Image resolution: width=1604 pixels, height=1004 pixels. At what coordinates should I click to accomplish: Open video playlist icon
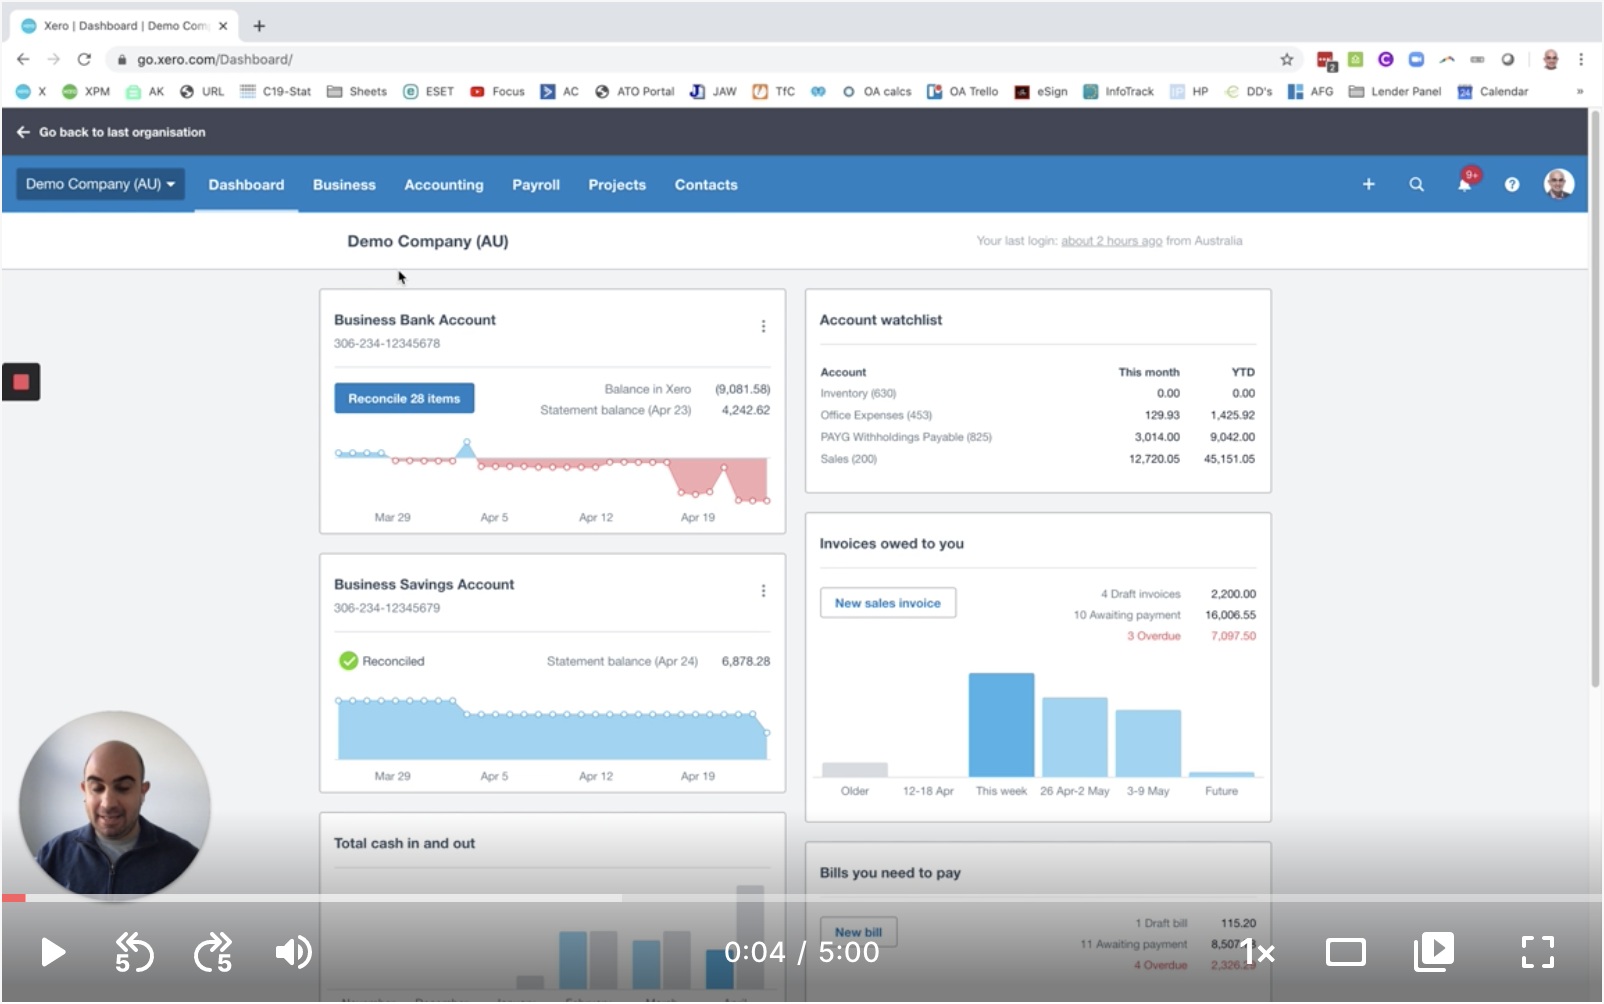[x=1434, y=952]
